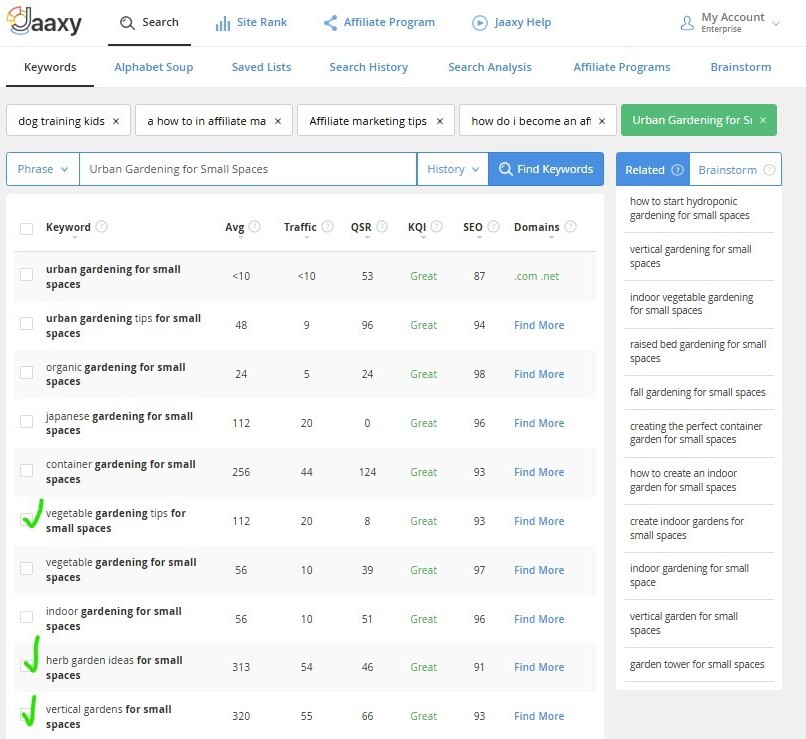806x739 pixels.
Task: Click the Keyword column help icon
Action: (x=102, y=226)
